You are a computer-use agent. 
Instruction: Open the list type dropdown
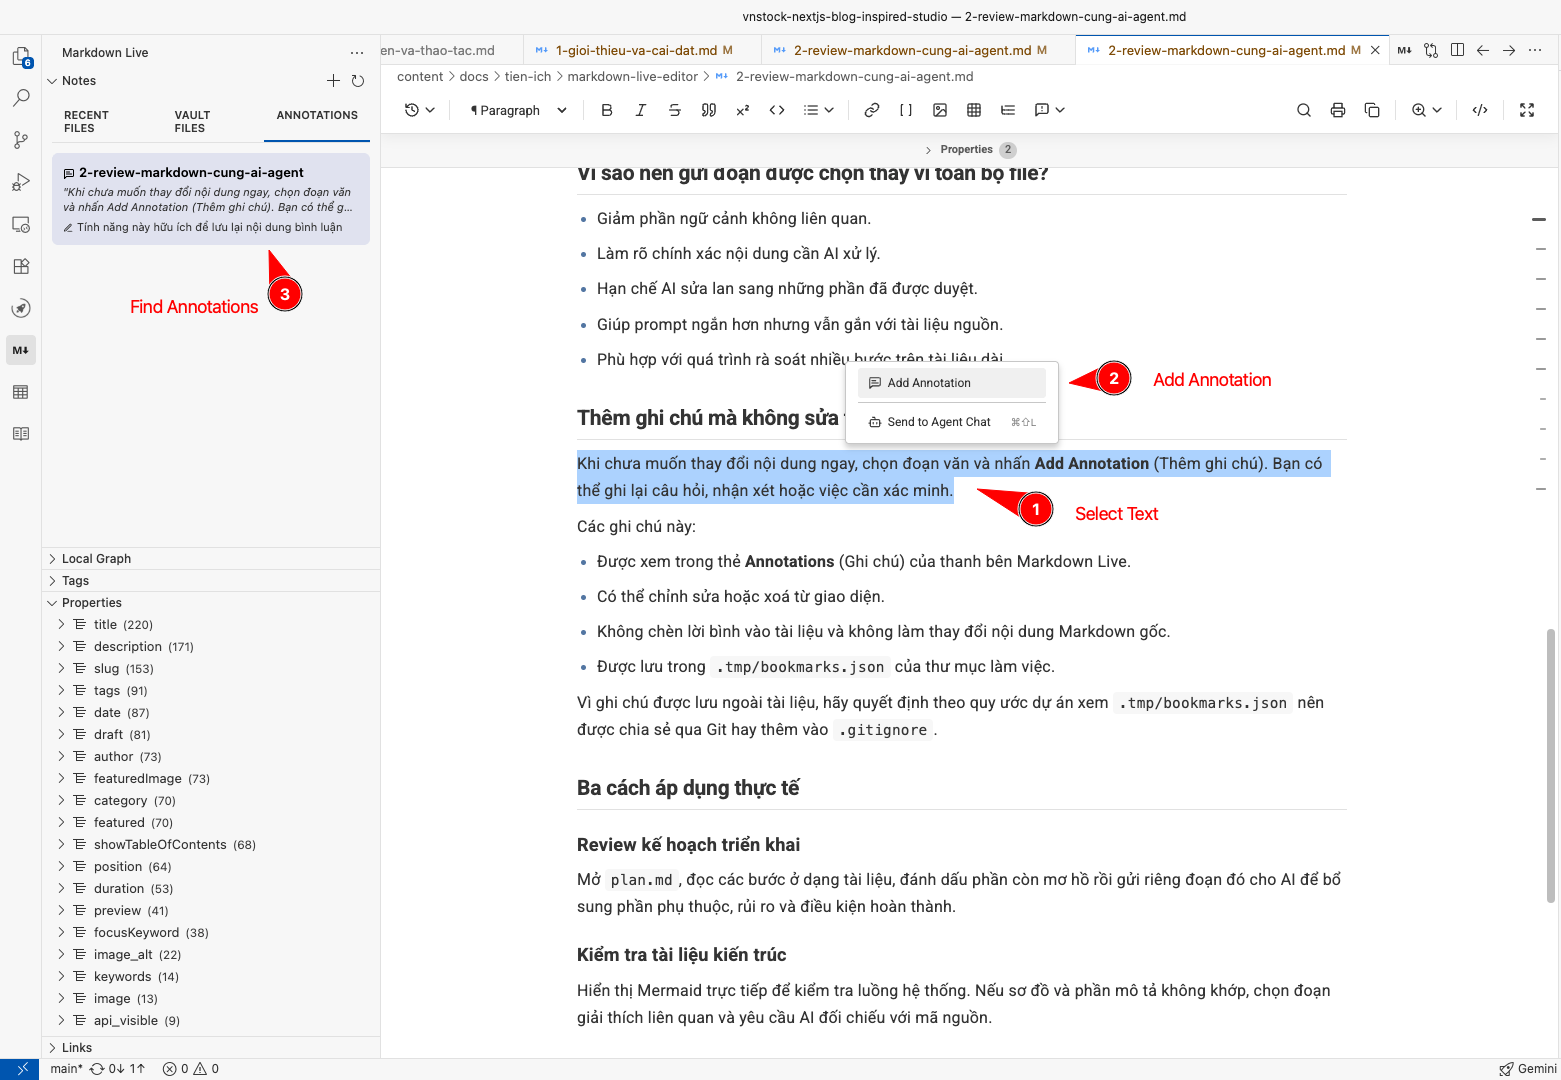819,110
